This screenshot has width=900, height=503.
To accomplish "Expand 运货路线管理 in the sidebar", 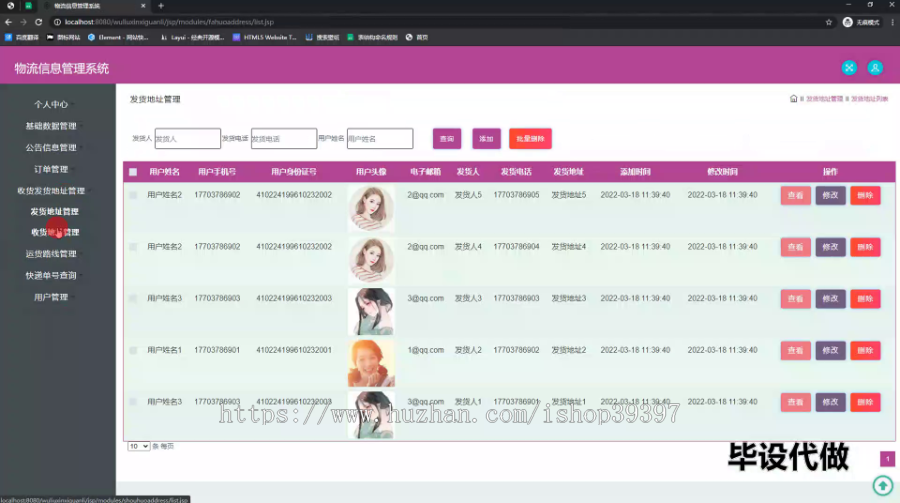I will pos(51,254).
